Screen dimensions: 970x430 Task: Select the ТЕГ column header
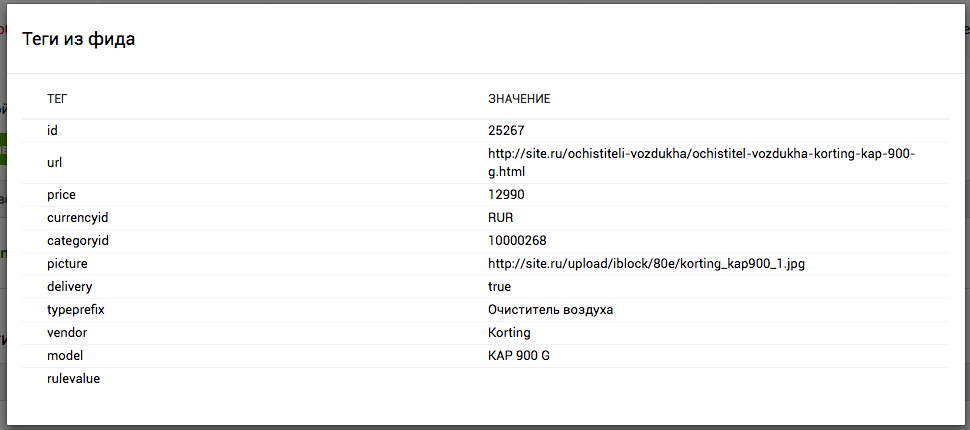[x=57, y=99]
